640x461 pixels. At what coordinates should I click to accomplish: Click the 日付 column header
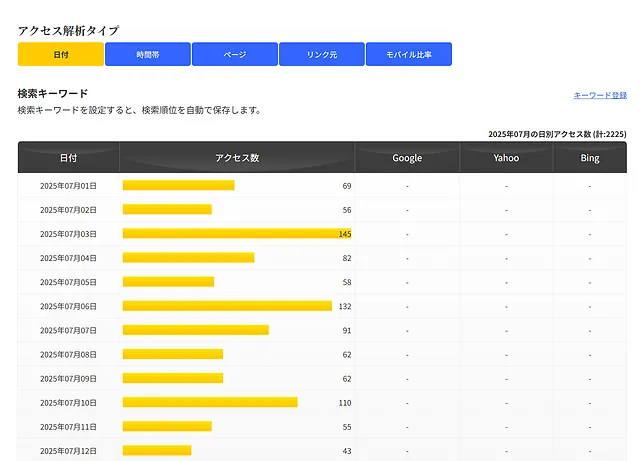[68, 158]
